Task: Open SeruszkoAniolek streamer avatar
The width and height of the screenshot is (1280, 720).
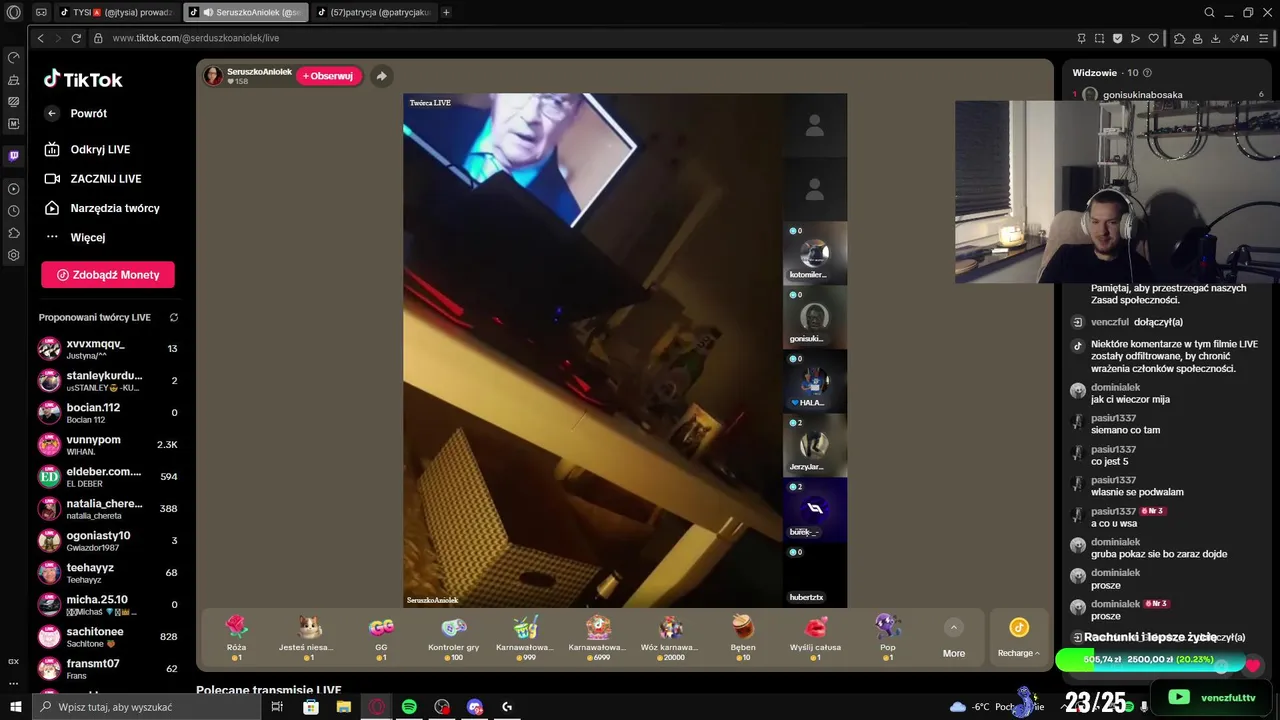Action: tap(213, 76)
